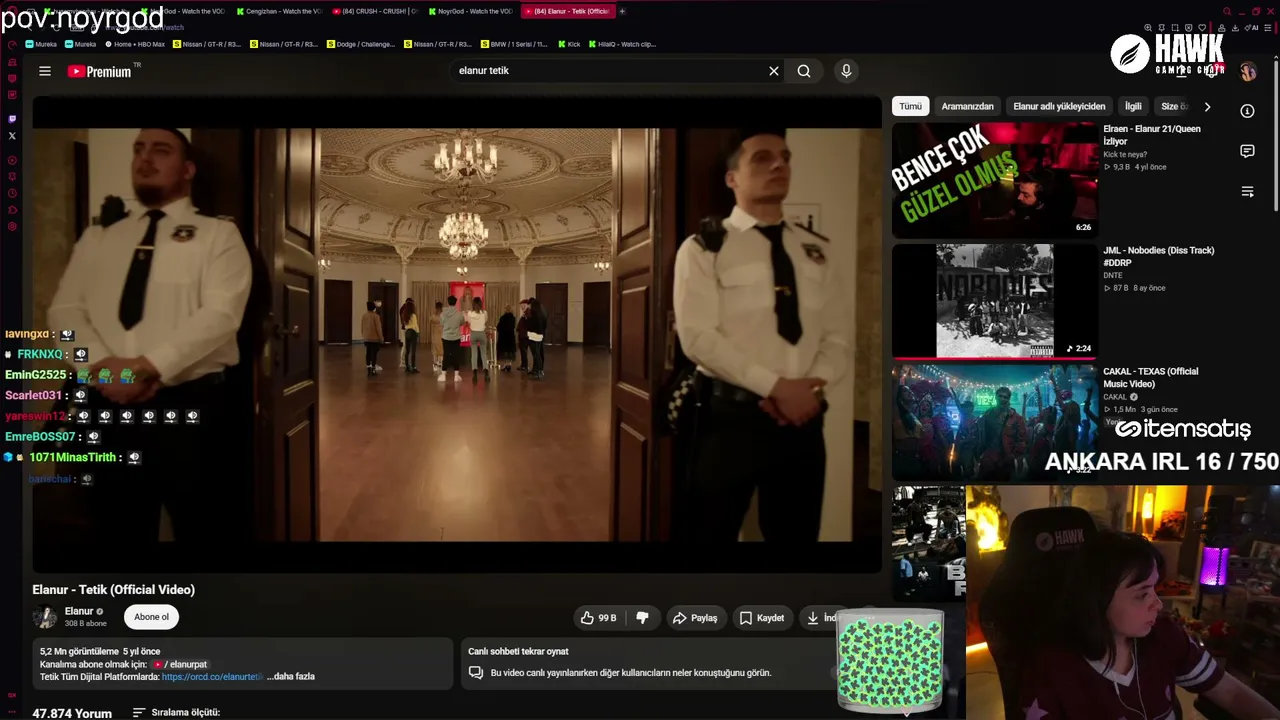This screenshot has width=1280, height=720.
Task: Dislike the video with thumbs down
Action: click(642, 618)
